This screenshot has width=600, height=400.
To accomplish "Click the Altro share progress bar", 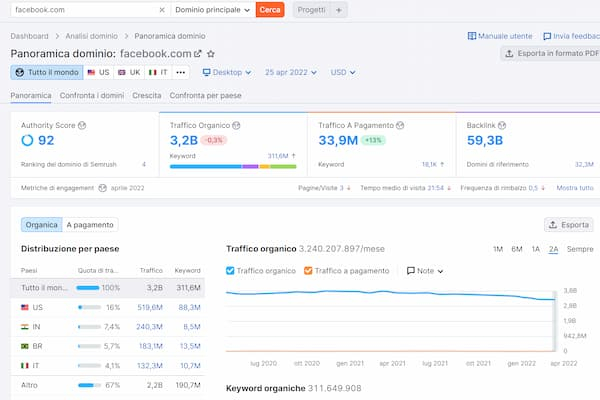I will [x=89, y=385].
